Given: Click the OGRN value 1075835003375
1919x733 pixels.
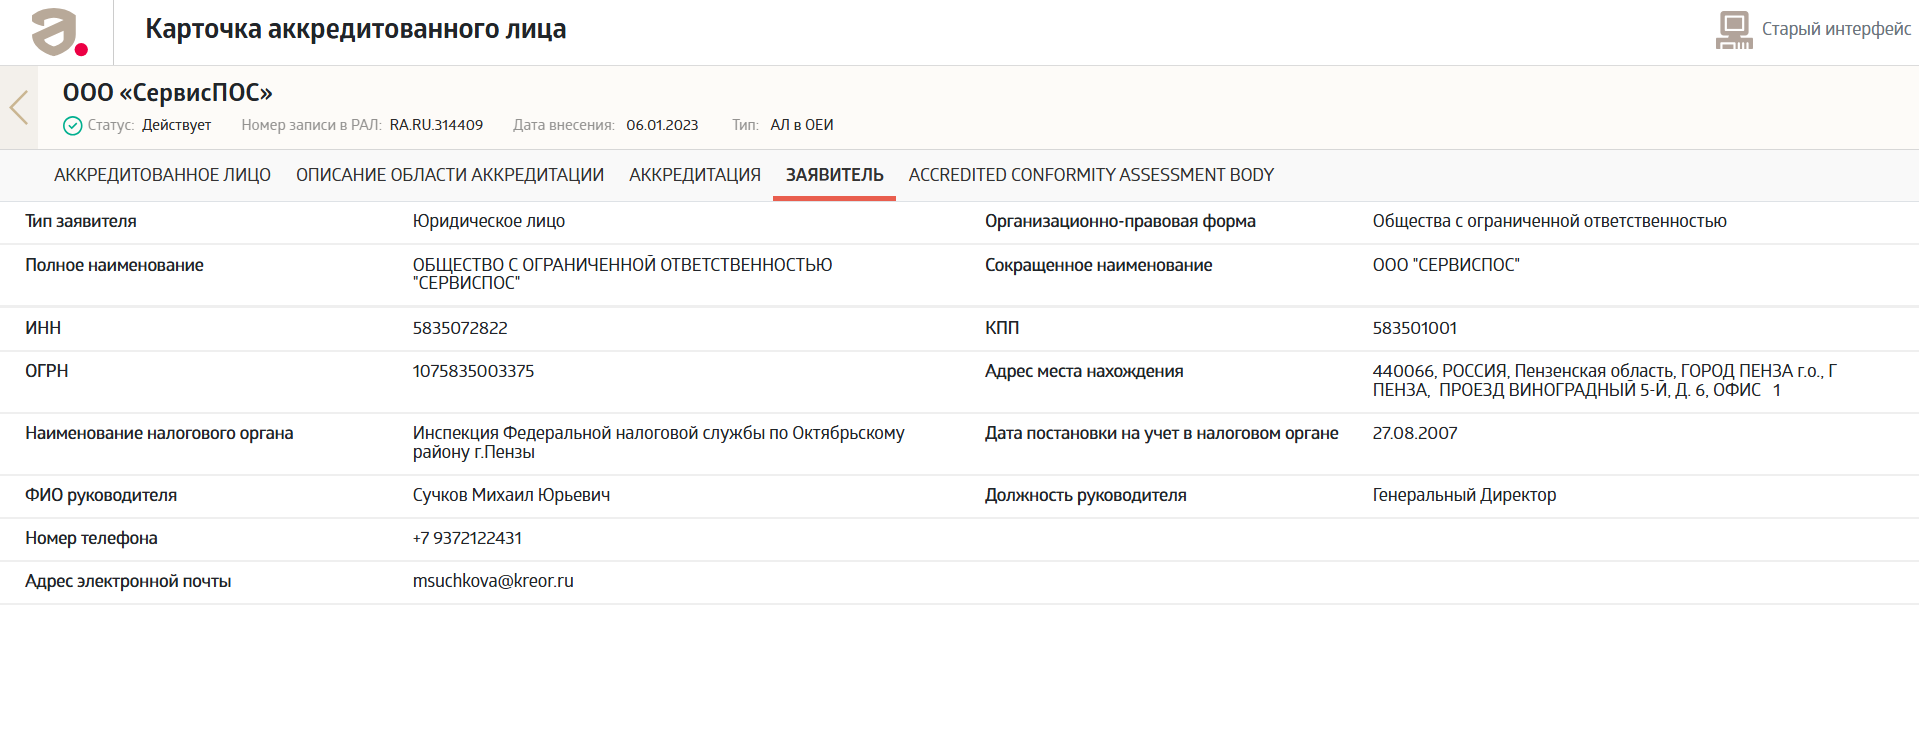Looking at the screenshot, I should tap(473, 371).
